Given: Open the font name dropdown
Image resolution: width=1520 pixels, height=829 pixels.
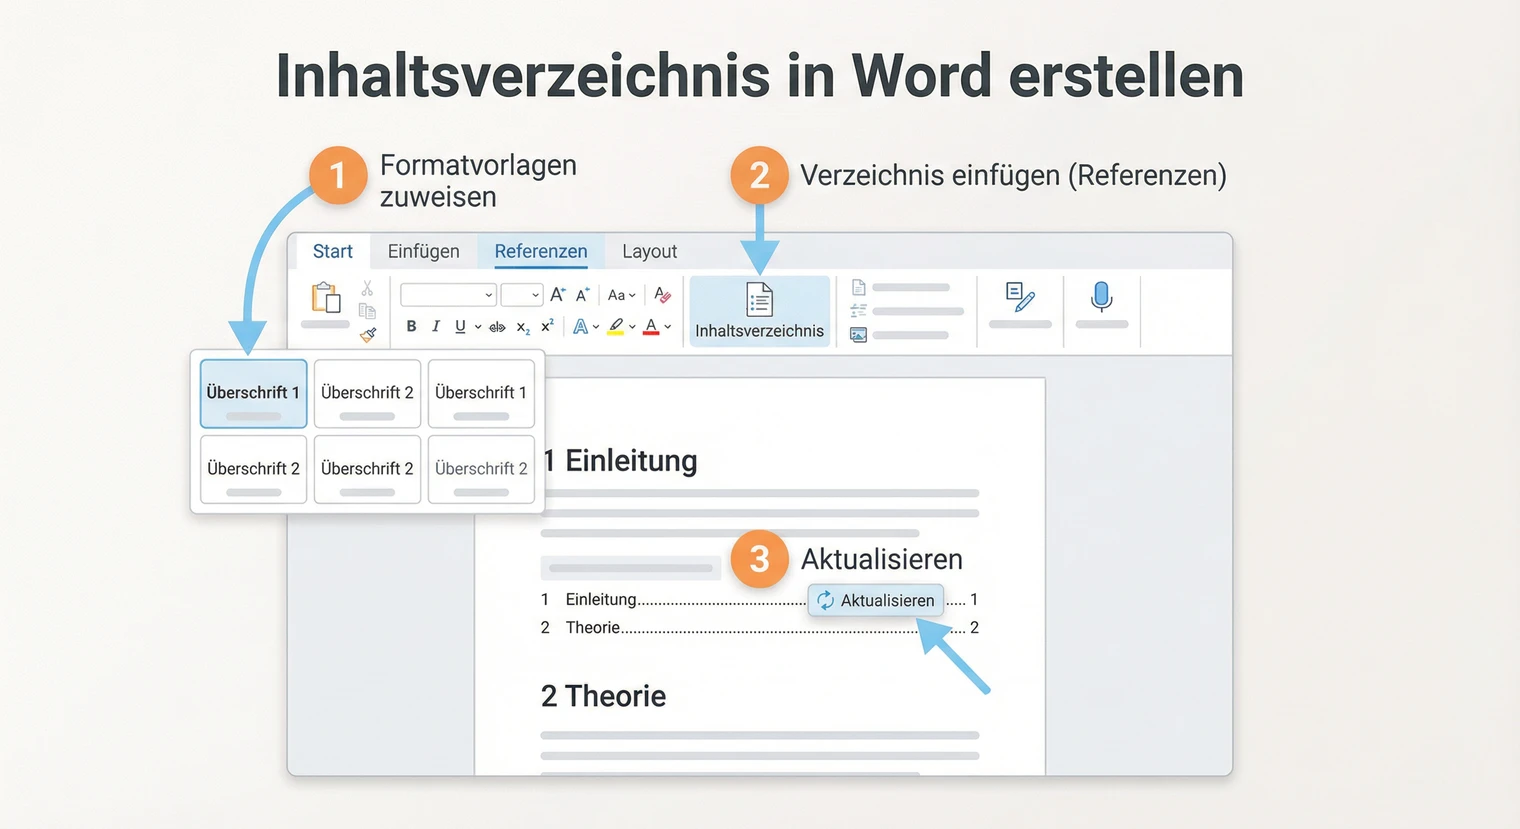Looking at the screenshot, I should (448, 294).
